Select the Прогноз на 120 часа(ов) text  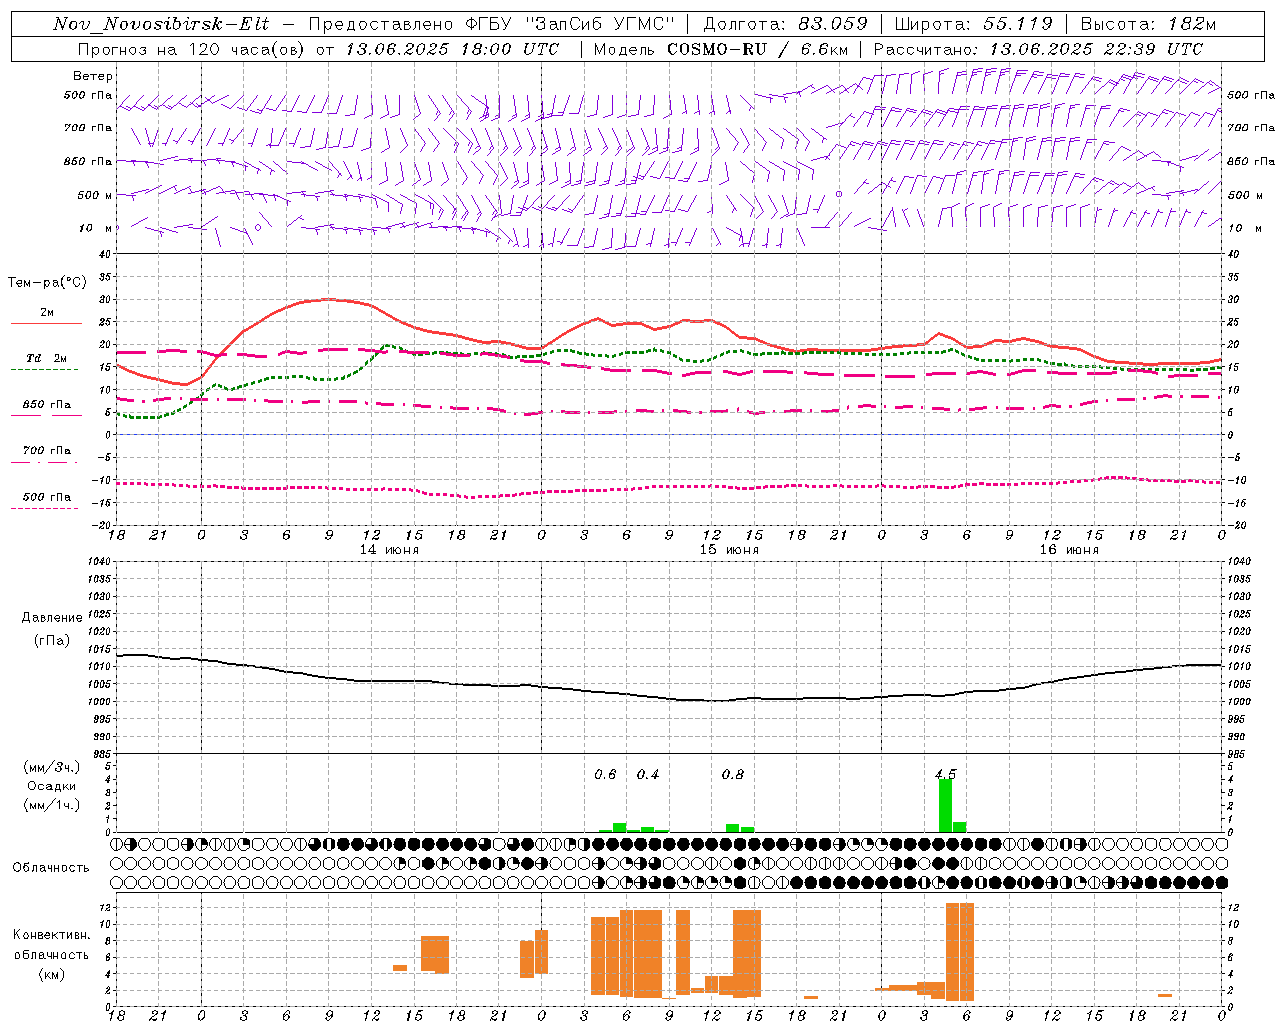[192, 49]
